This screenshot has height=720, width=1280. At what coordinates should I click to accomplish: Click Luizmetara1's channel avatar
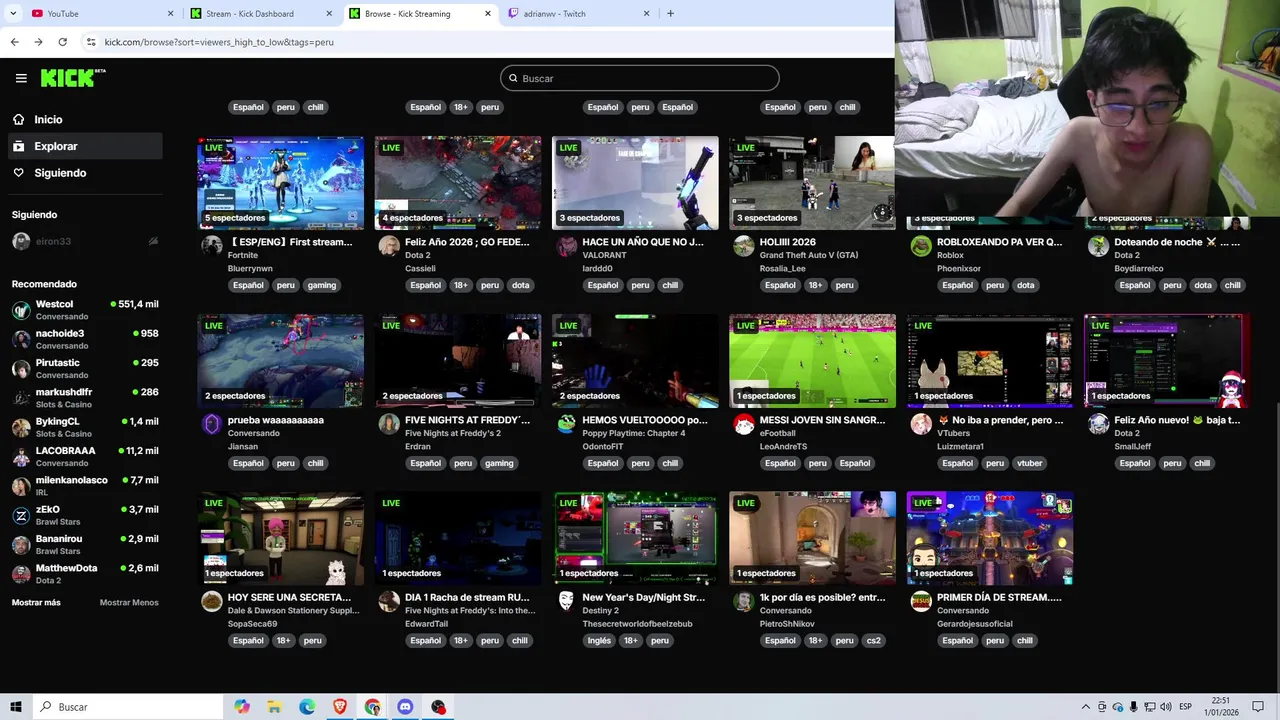point(921,424)
